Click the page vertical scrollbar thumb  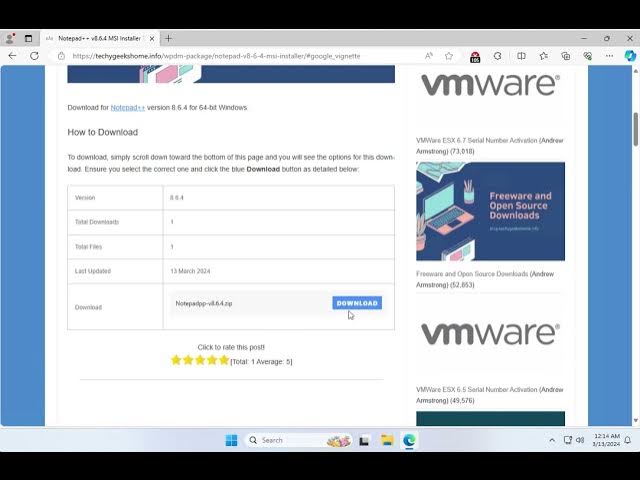click(636, 129)
